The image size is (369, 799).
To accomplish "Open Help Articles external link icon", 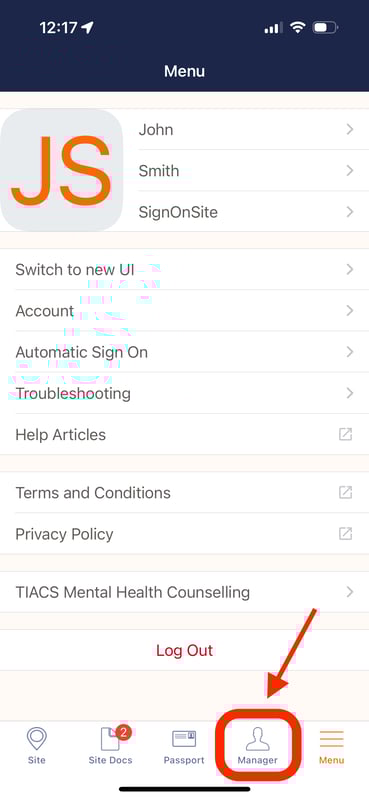I will pos(346,434).
